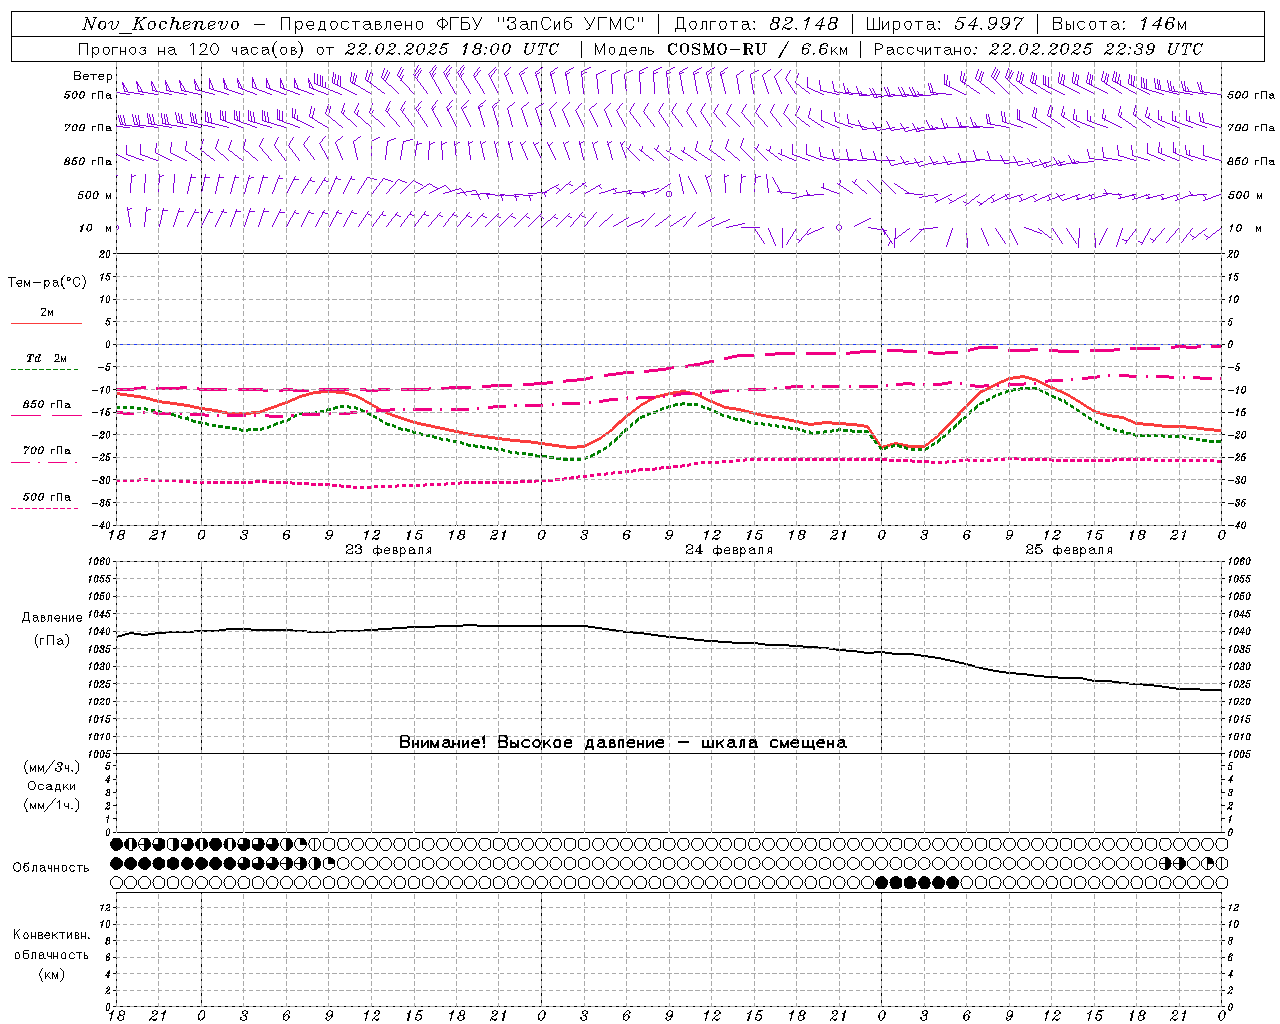Click the model name COSMO-RU / 6.6км
This screenshot has width=1280, height=1024.
click(757, 49)
